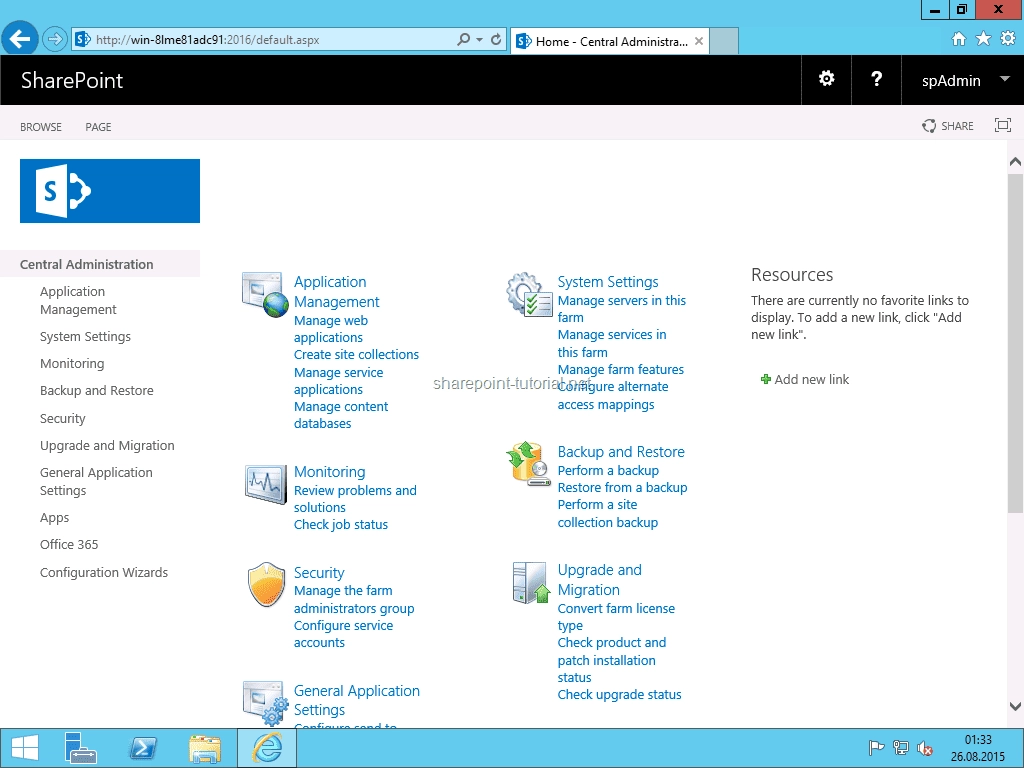This screenshot has height=768, width=1024.
Task: Open the Check job status link
Action: (x=341, y=524)
